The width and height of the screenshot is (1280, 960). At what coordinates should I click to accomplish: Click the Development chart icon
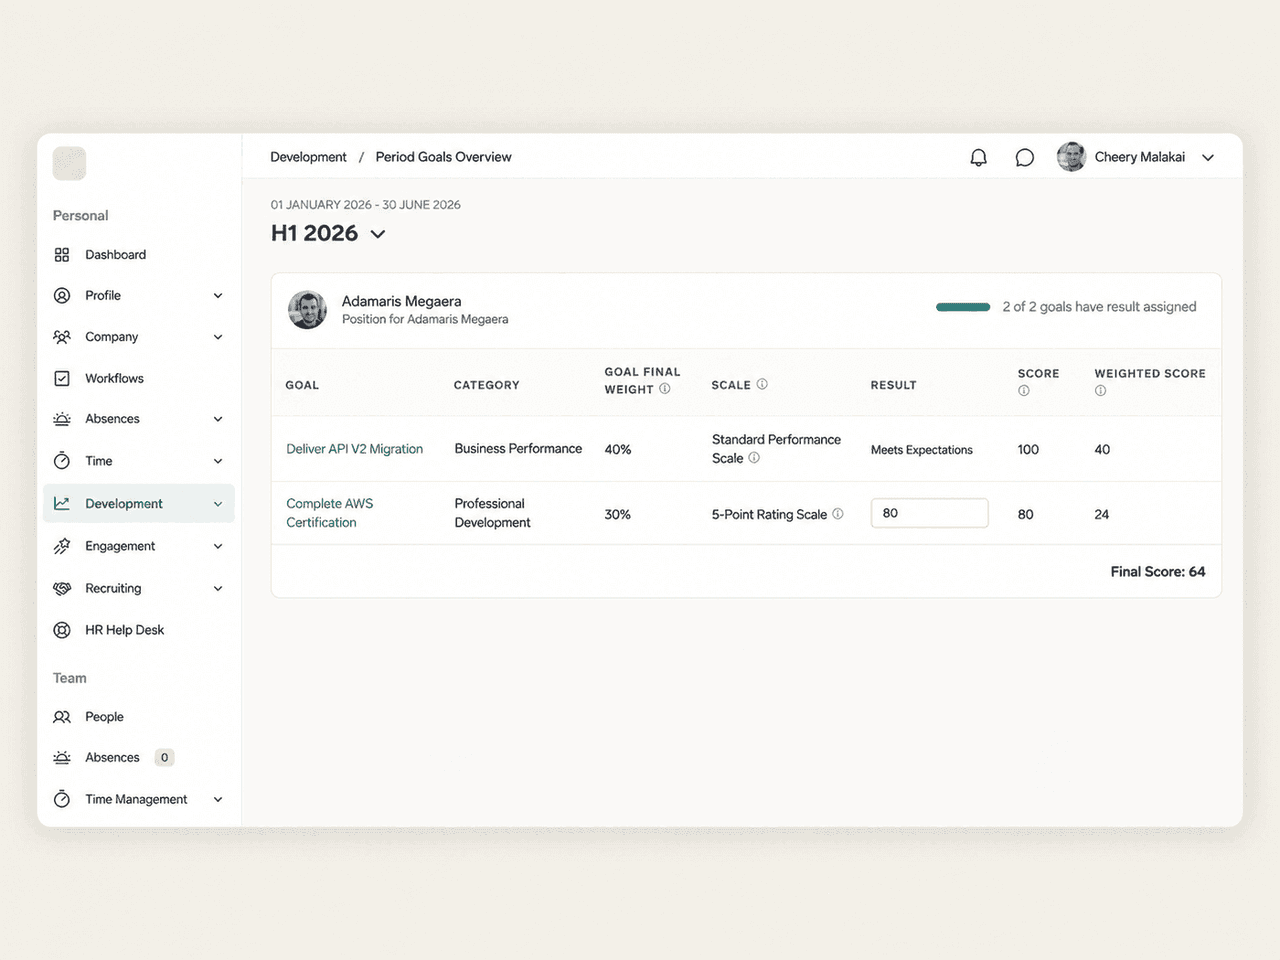(x=62, y=504)
